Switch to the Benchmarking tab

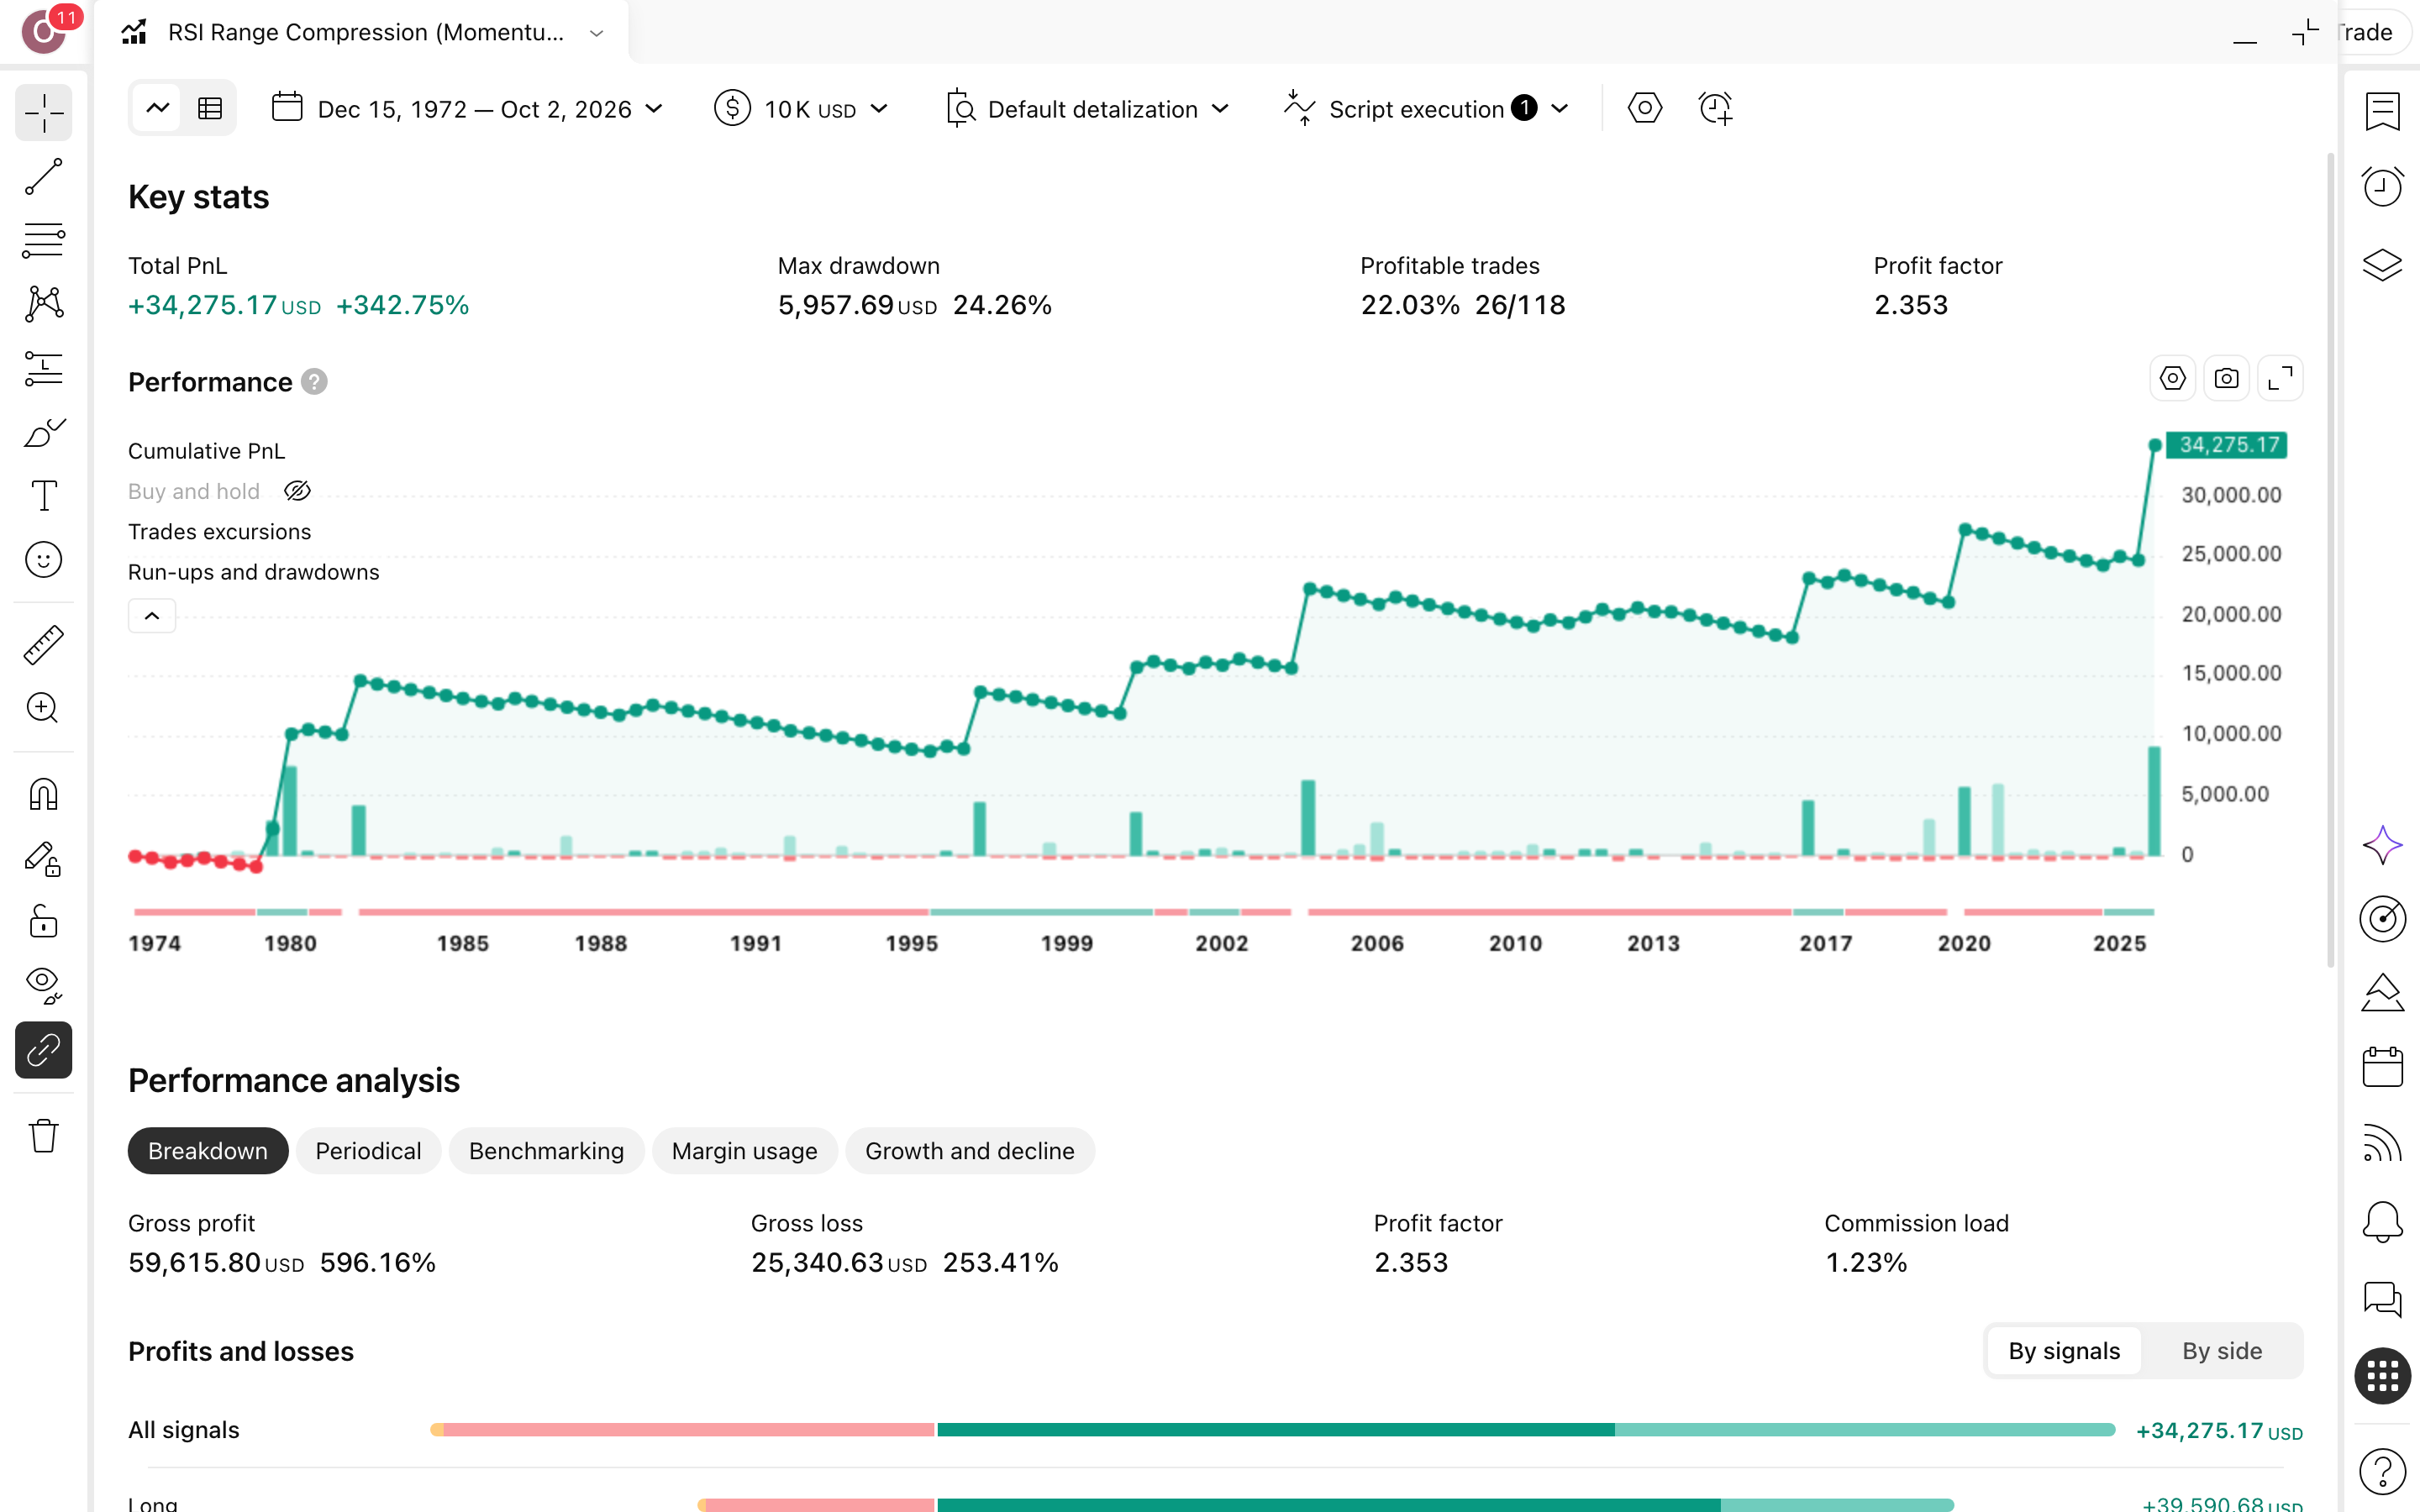546,1151
